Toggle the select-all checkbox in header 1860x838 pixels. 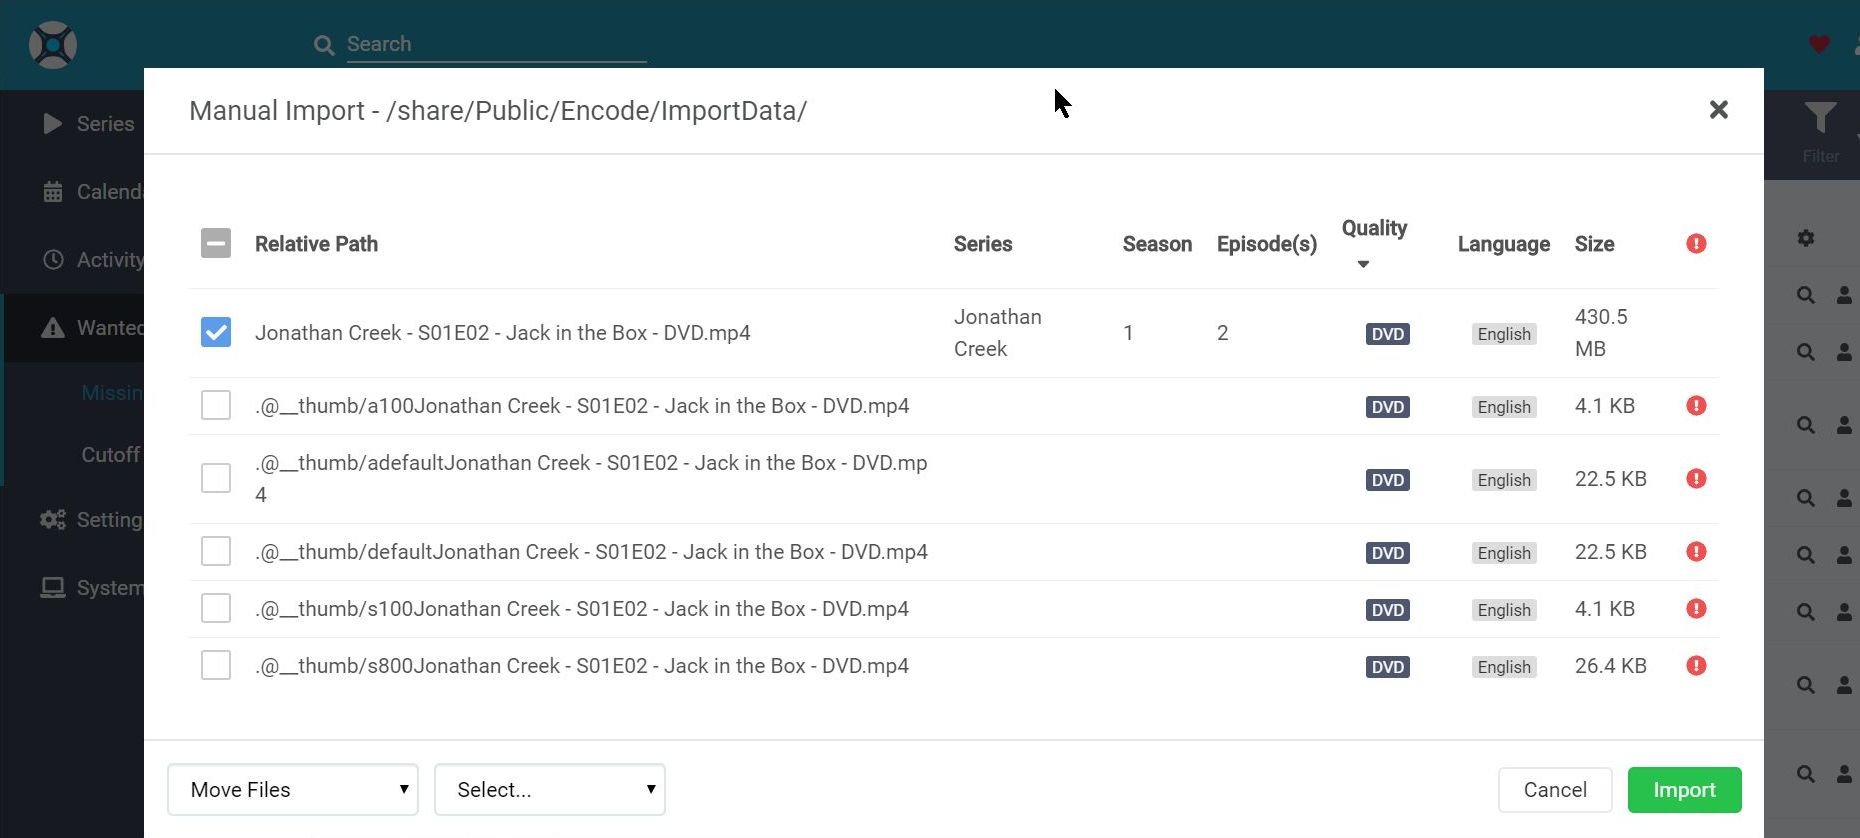tap(216, 244)
